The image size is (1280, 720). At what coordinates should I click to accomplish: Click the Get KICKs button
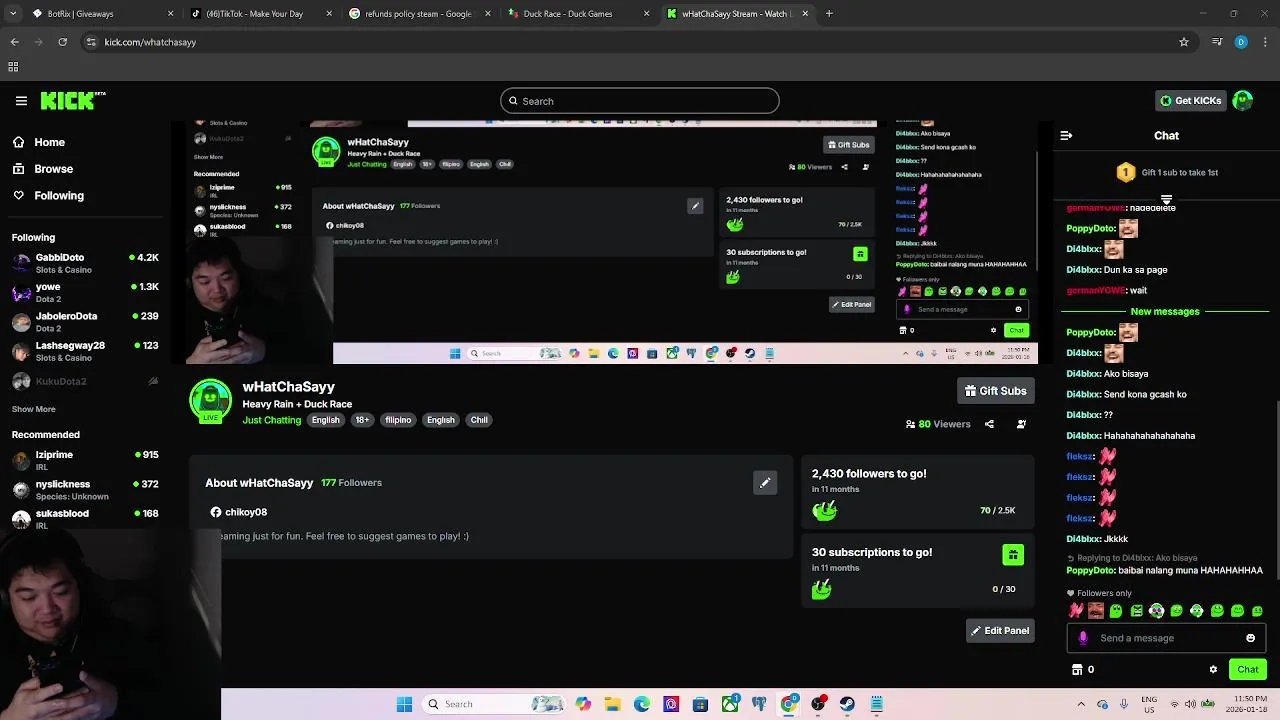tap(1190, 101)
